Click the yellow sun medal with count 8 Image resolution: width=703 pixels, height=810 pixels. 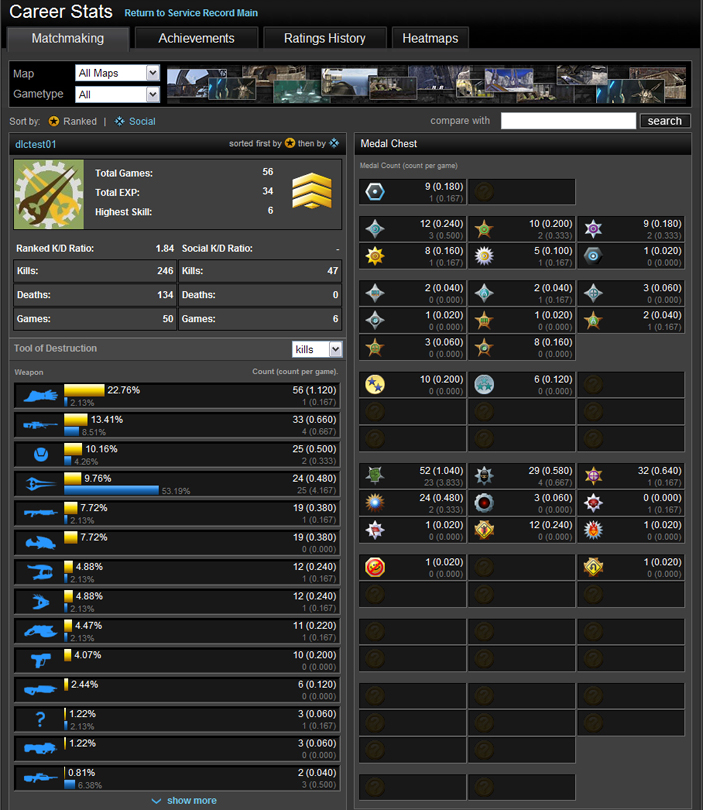(375, 255)
